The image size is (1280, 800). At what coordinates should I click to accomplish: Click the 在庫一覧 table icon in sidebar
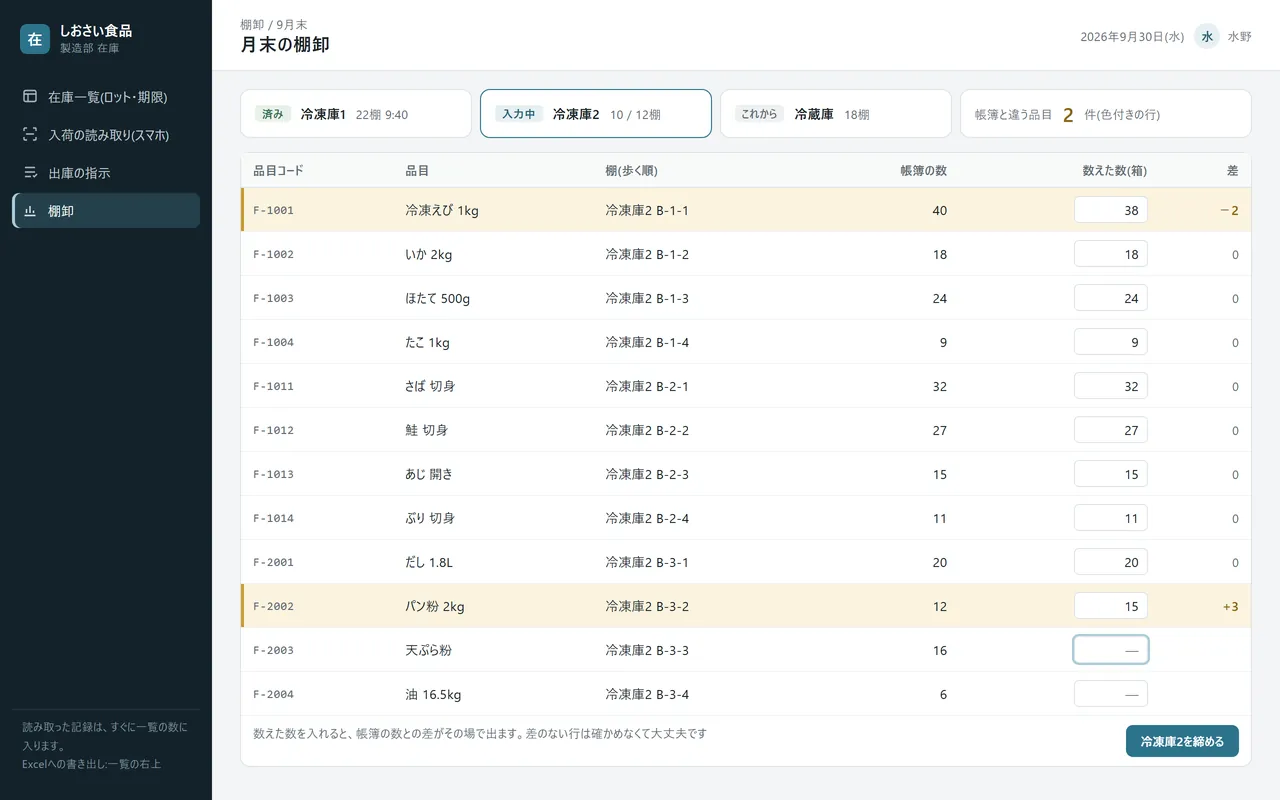[x=30, y=97]
